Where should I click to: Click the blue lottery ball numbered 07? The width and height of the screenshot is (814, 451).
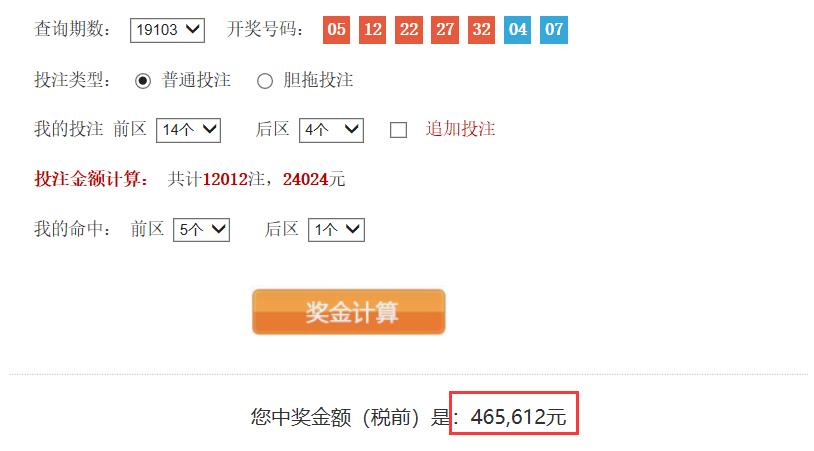(553, 30)
